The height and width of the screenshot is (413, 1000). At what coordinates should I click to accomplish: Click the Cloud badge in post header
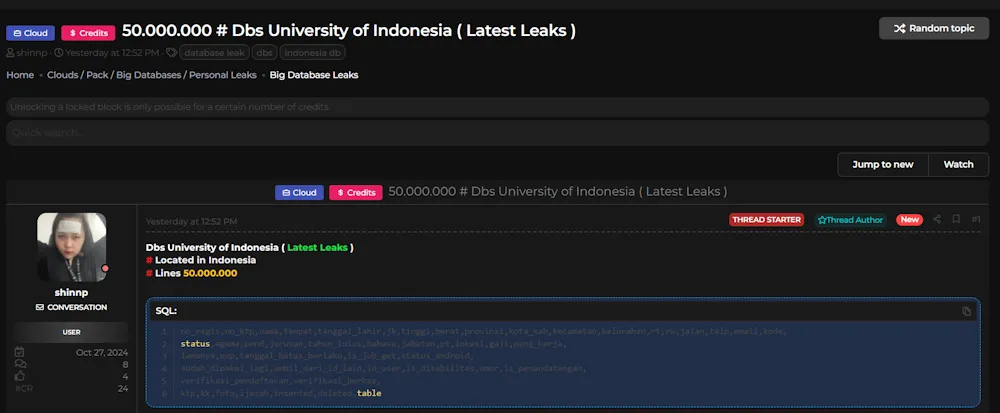299,192
